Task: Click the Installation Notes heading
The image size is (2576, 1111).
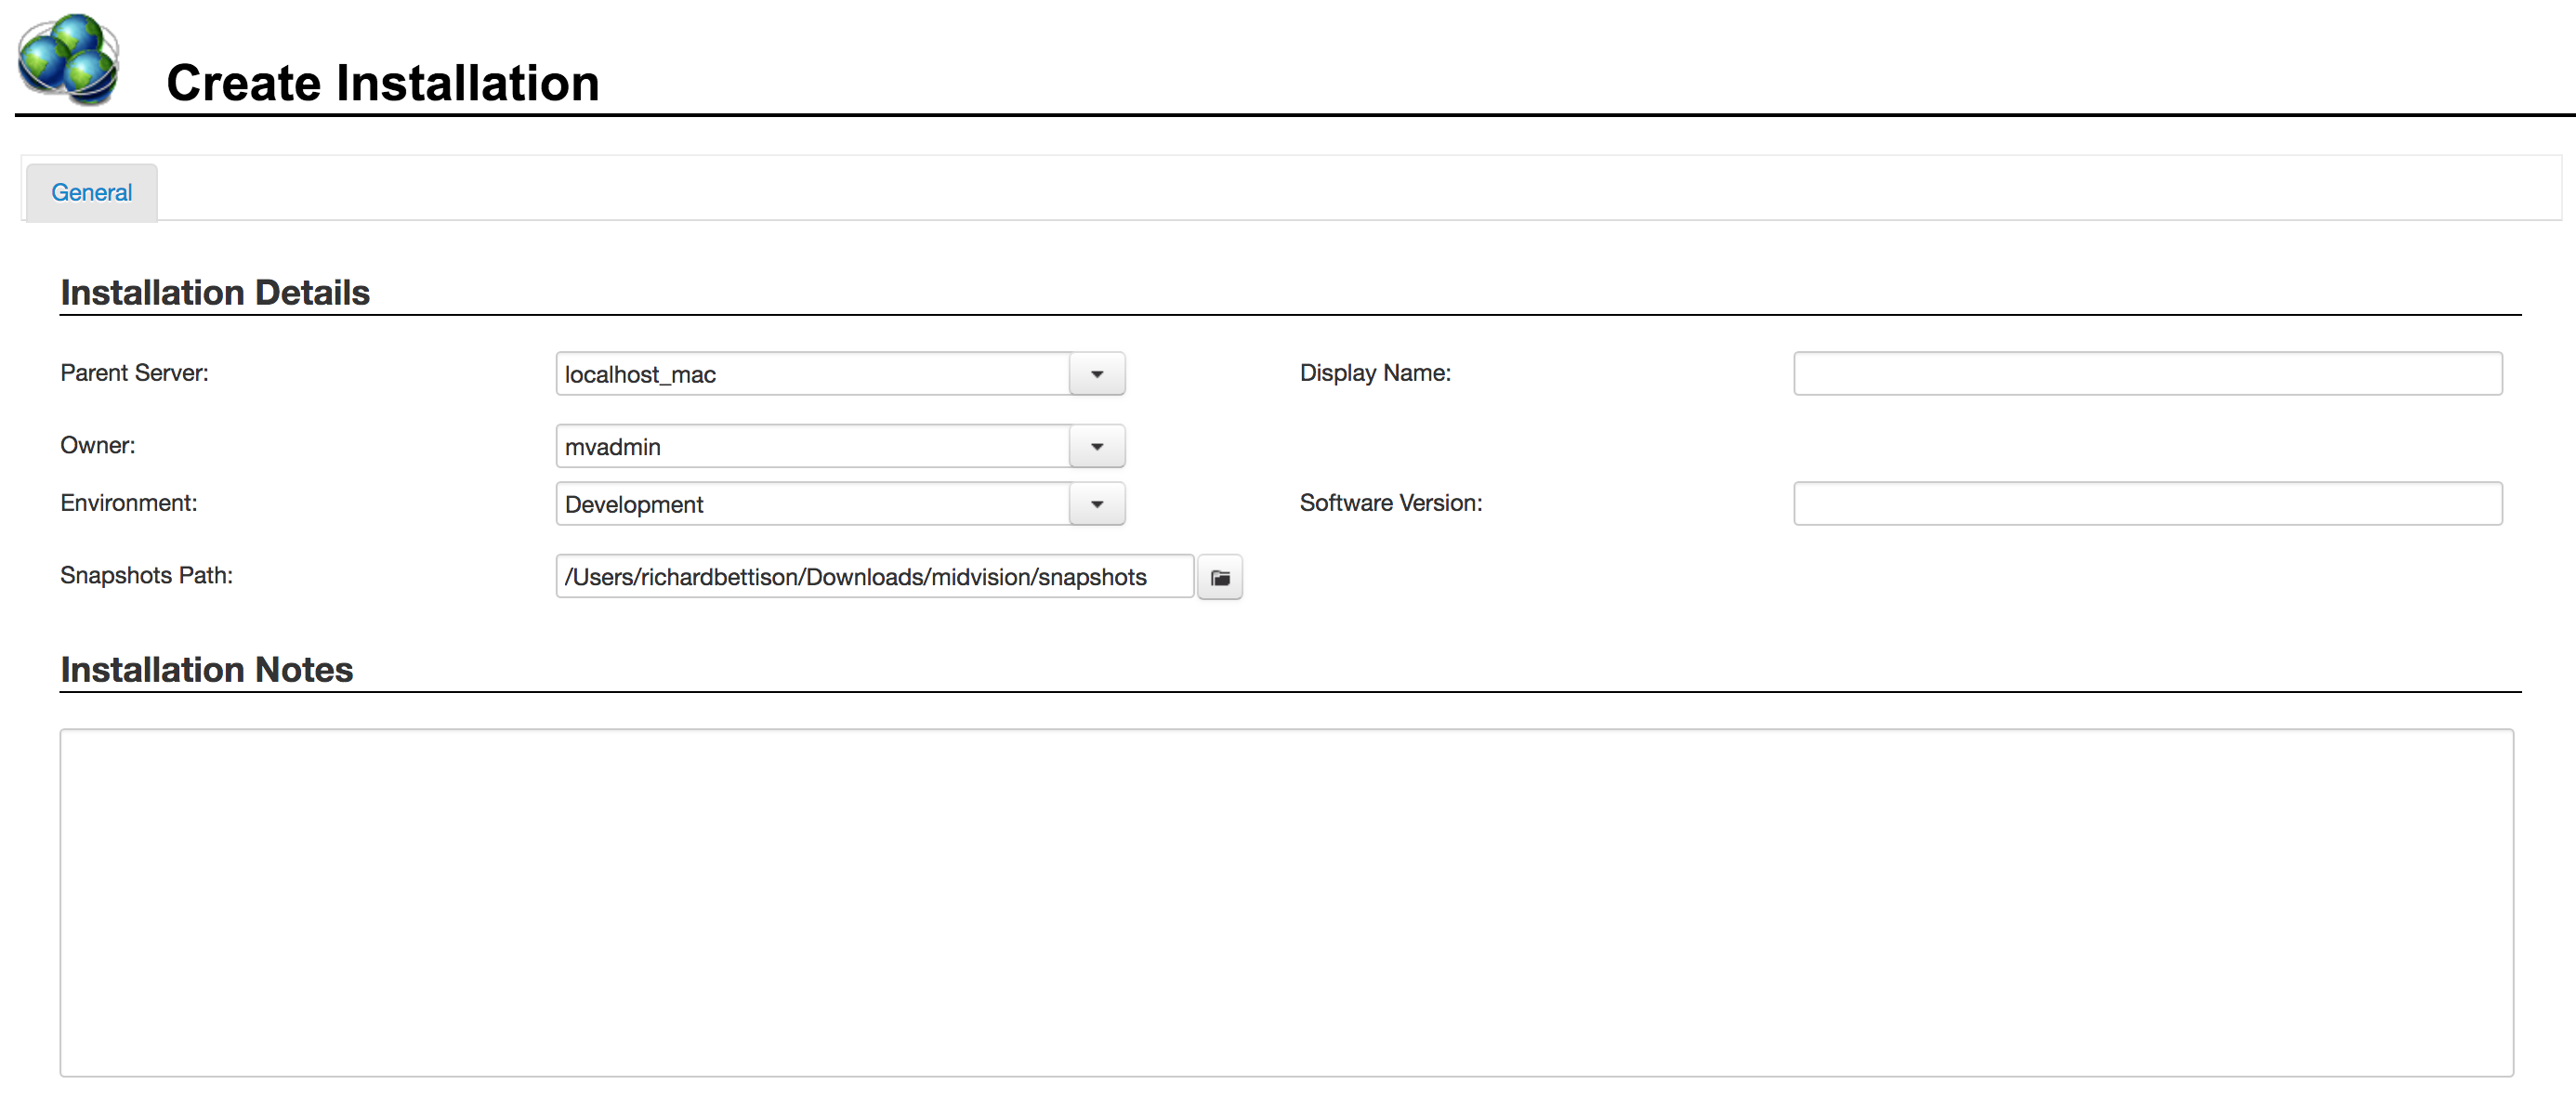Action: [x=206, y=669]
